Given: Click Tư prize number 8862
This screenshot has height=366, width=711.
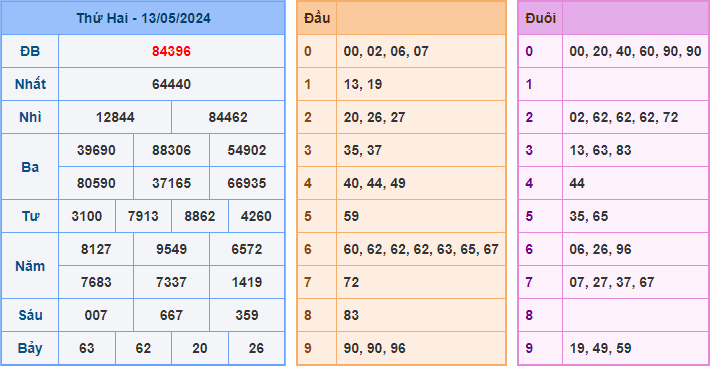Looking at the screenshot, I should [x=200, y=216].
